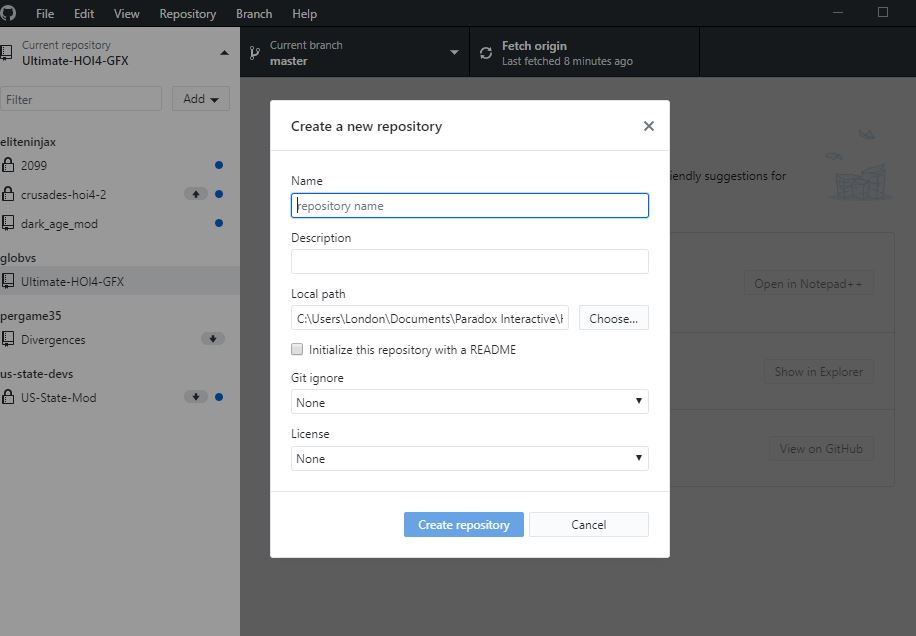Collapse the Current repository selector

[222, 53]
